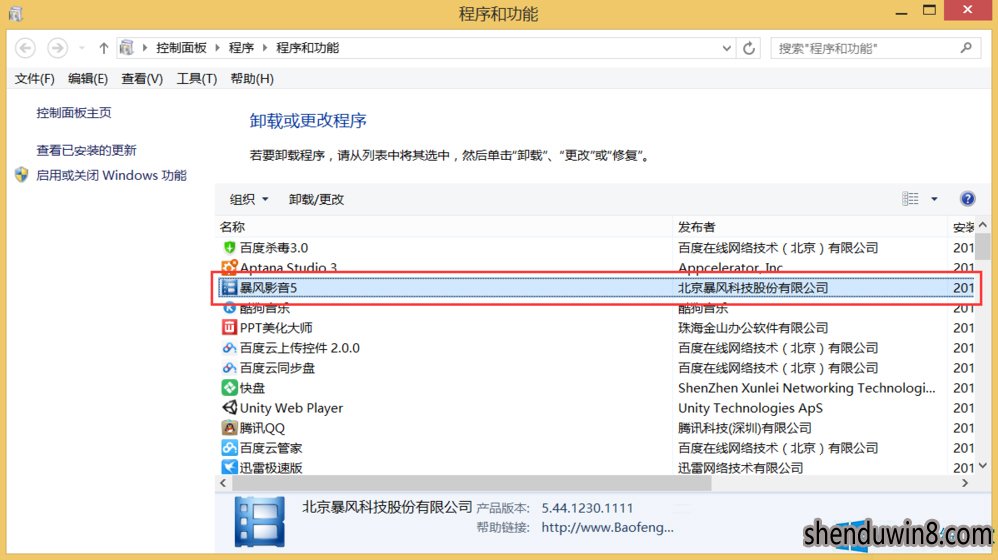Viewport: 998px width, 560px height.
Task: Go up one folder level
Action: tap(103, 48)
